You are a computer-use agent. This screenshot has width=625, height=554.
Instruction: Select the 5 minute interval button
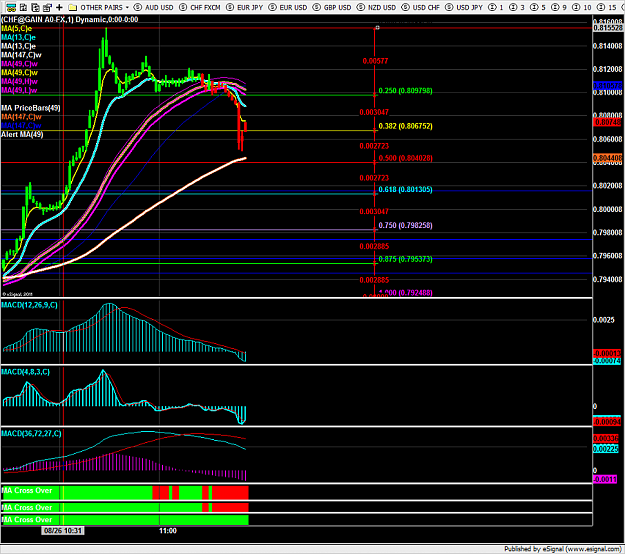click(x=538, y=7)
